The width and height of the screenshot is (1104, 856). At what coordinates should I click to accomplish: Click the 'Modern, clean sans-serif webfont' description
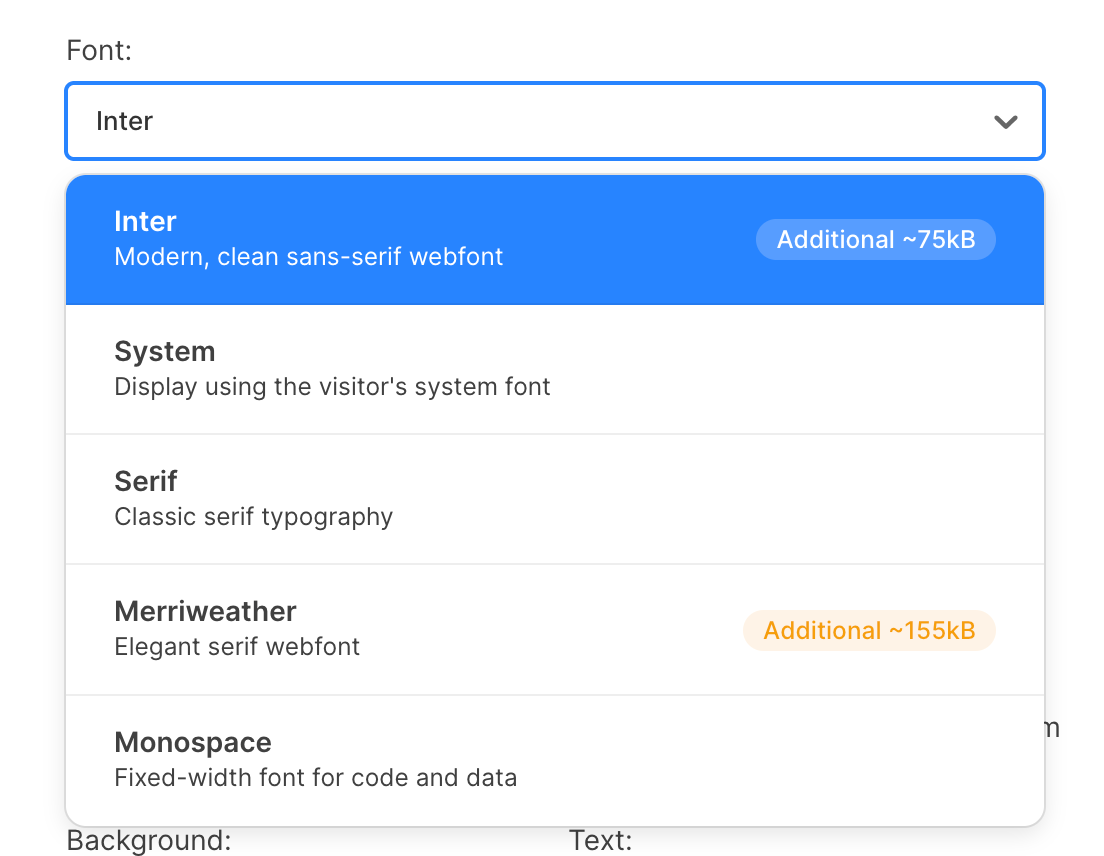pyautogui.click(x=308, y=257)
